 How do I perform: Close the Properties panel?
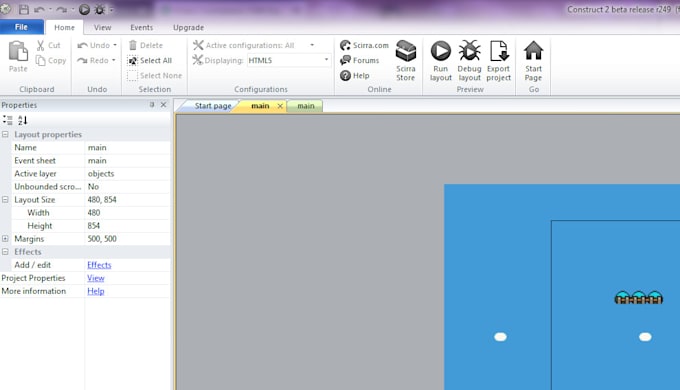click(163, 105)
